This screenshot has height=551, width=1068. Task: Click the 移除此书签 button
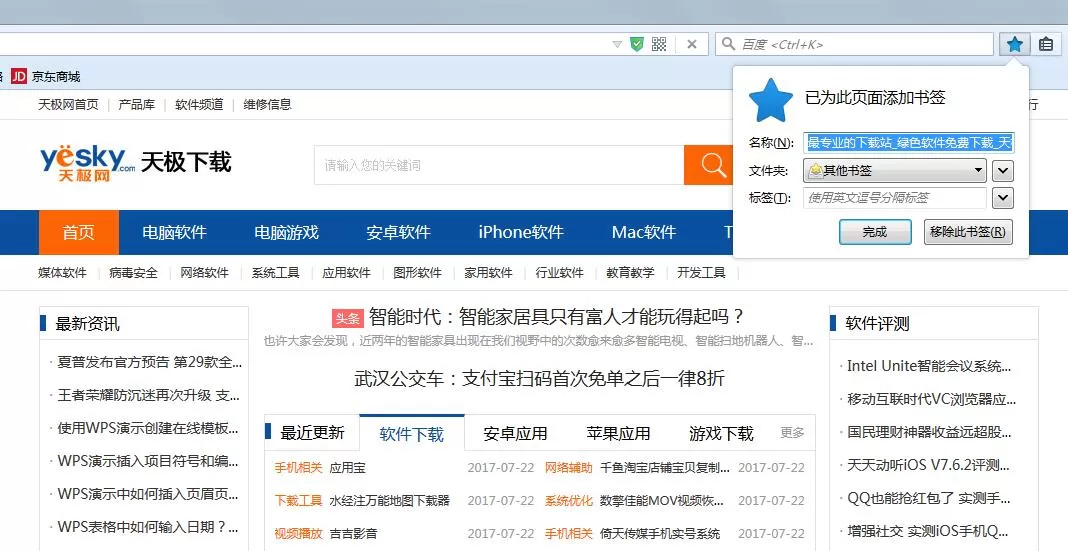tap(968, 232)
